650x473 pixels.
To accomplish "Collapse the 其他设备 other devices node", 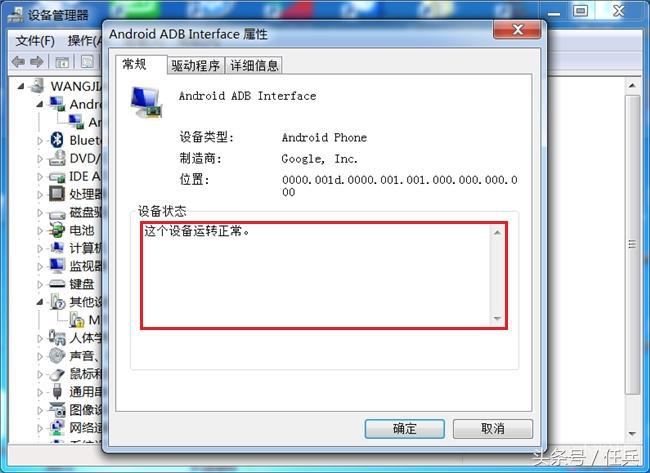I will (40, 302).
